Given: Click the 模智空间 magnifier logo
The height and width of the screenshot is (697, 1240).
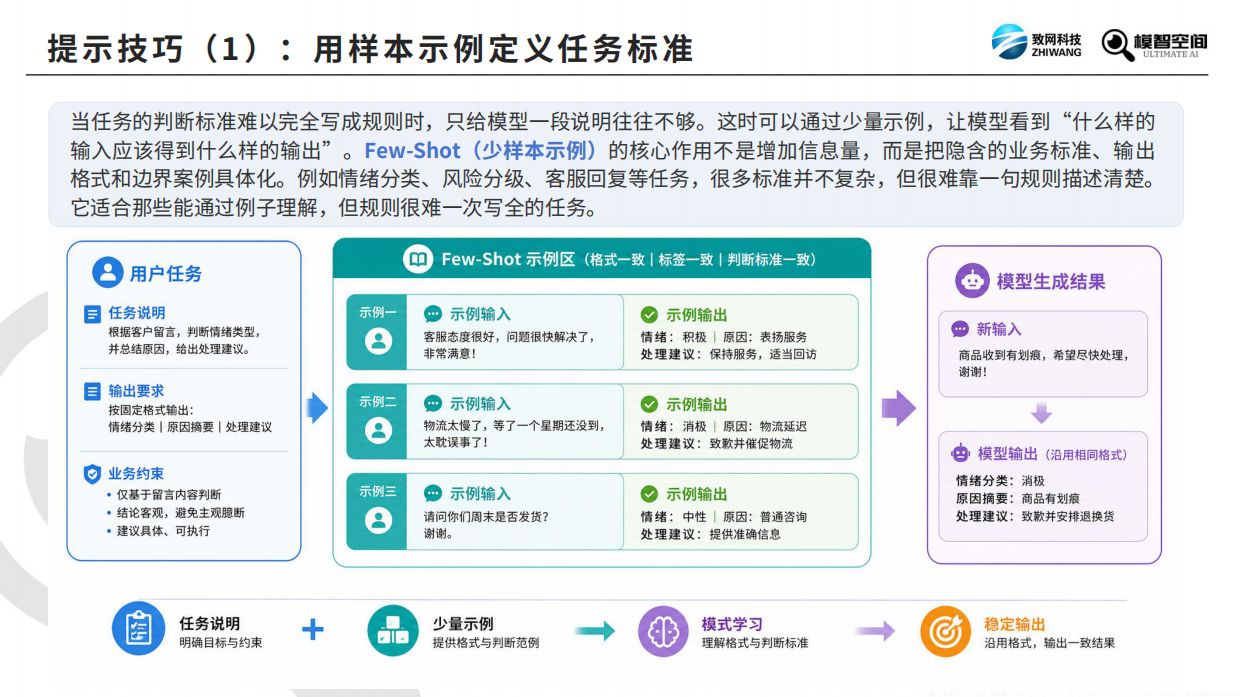Looking at the screenshot, I should [1154, 43].
